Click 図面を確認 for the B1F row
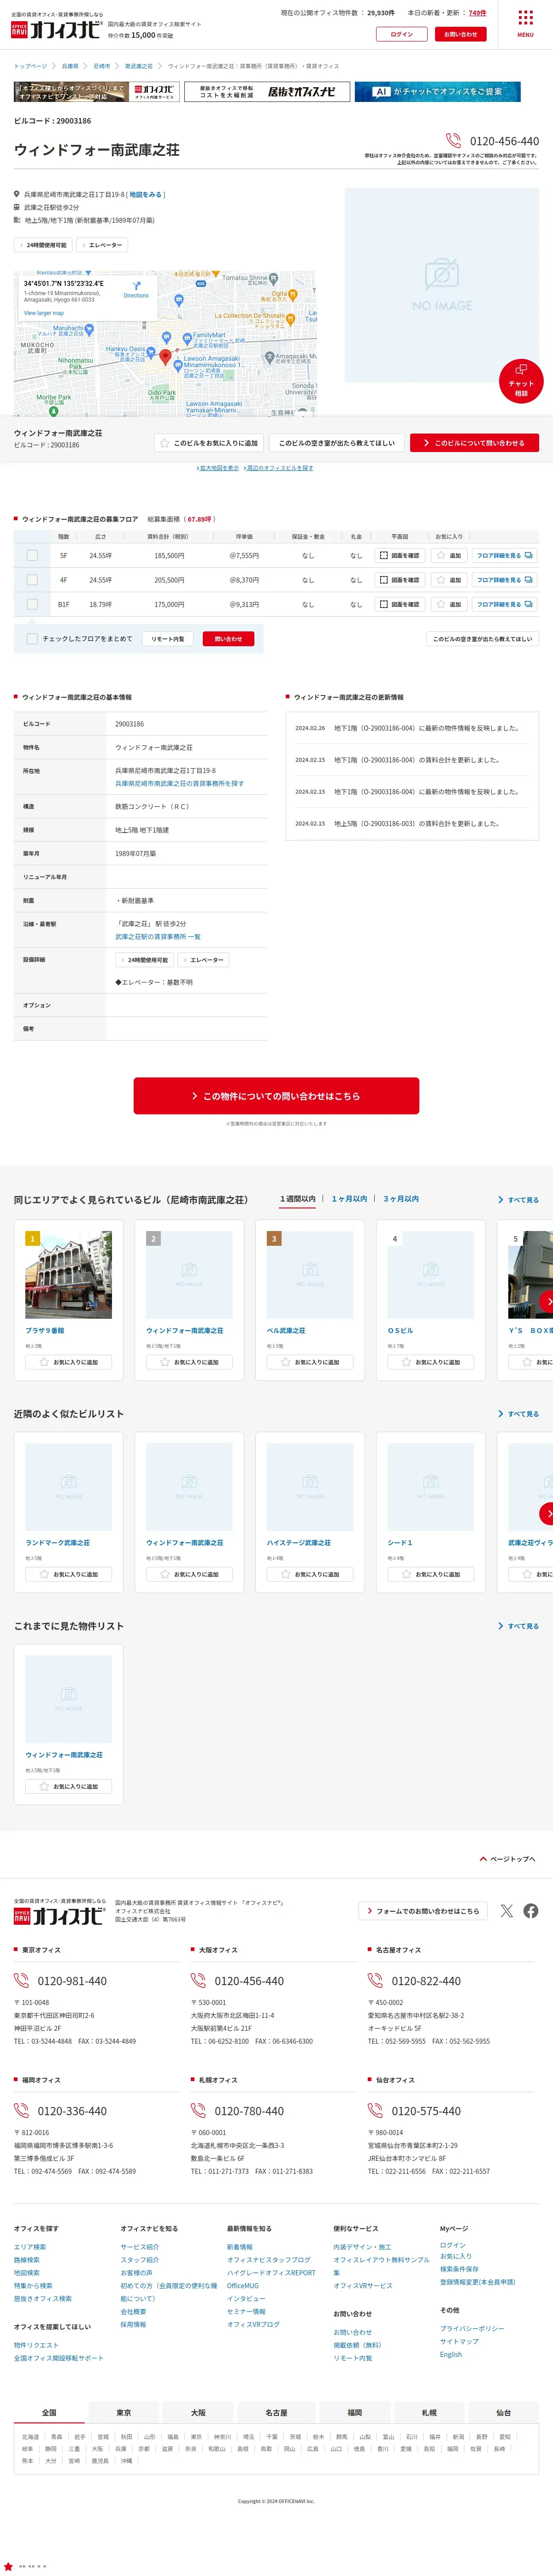This screenshot has width=553, height=2576. pyautogui.click(x=400, y=604)
